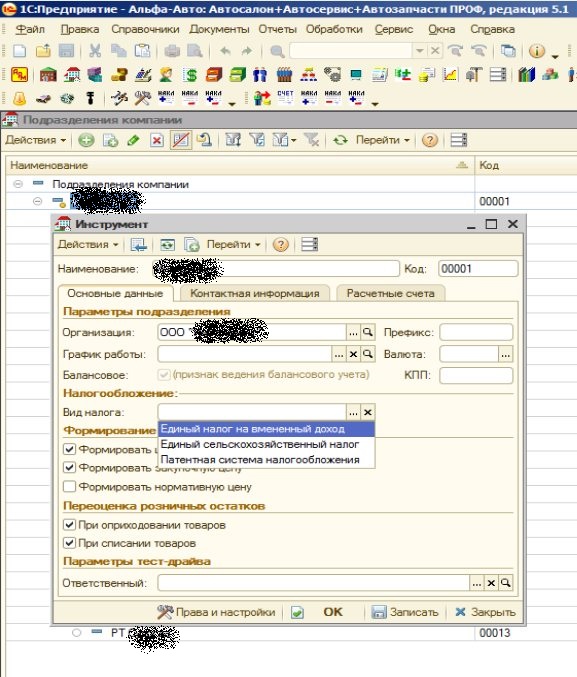Collapse the department node with code 00001

click(x=38, y=201)
